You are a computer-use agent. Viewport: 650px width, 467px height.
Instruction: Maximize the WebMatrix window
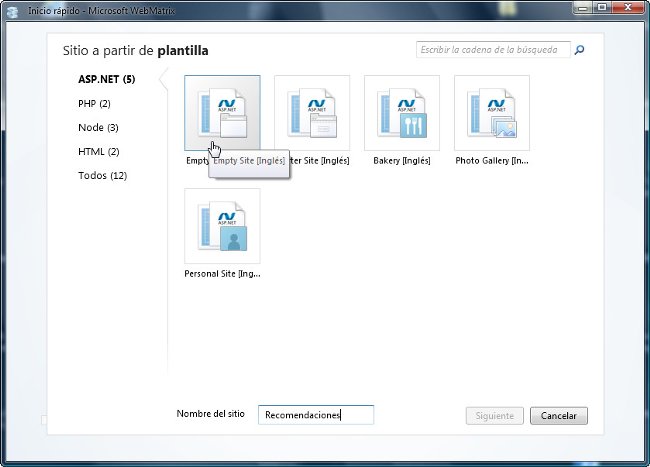point(602,7)
